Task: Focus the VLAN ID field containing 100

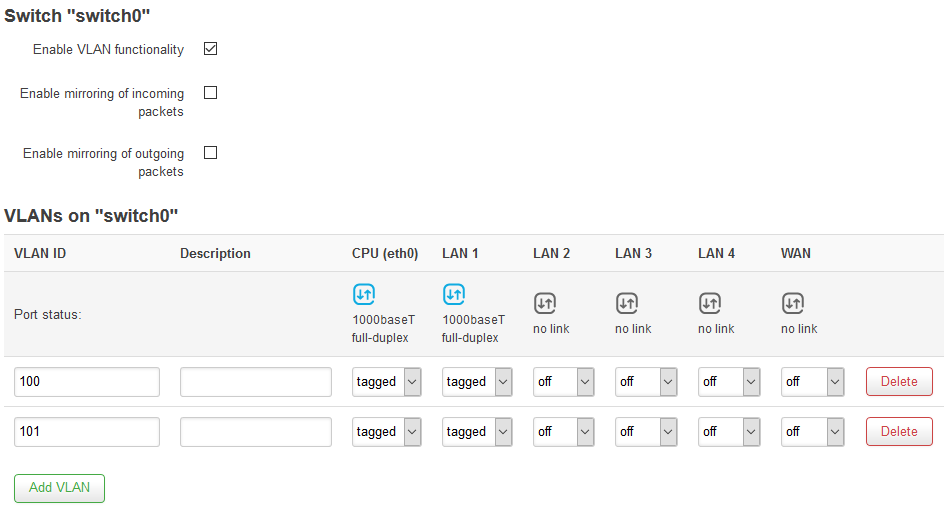Action: (x=87, y=382)
